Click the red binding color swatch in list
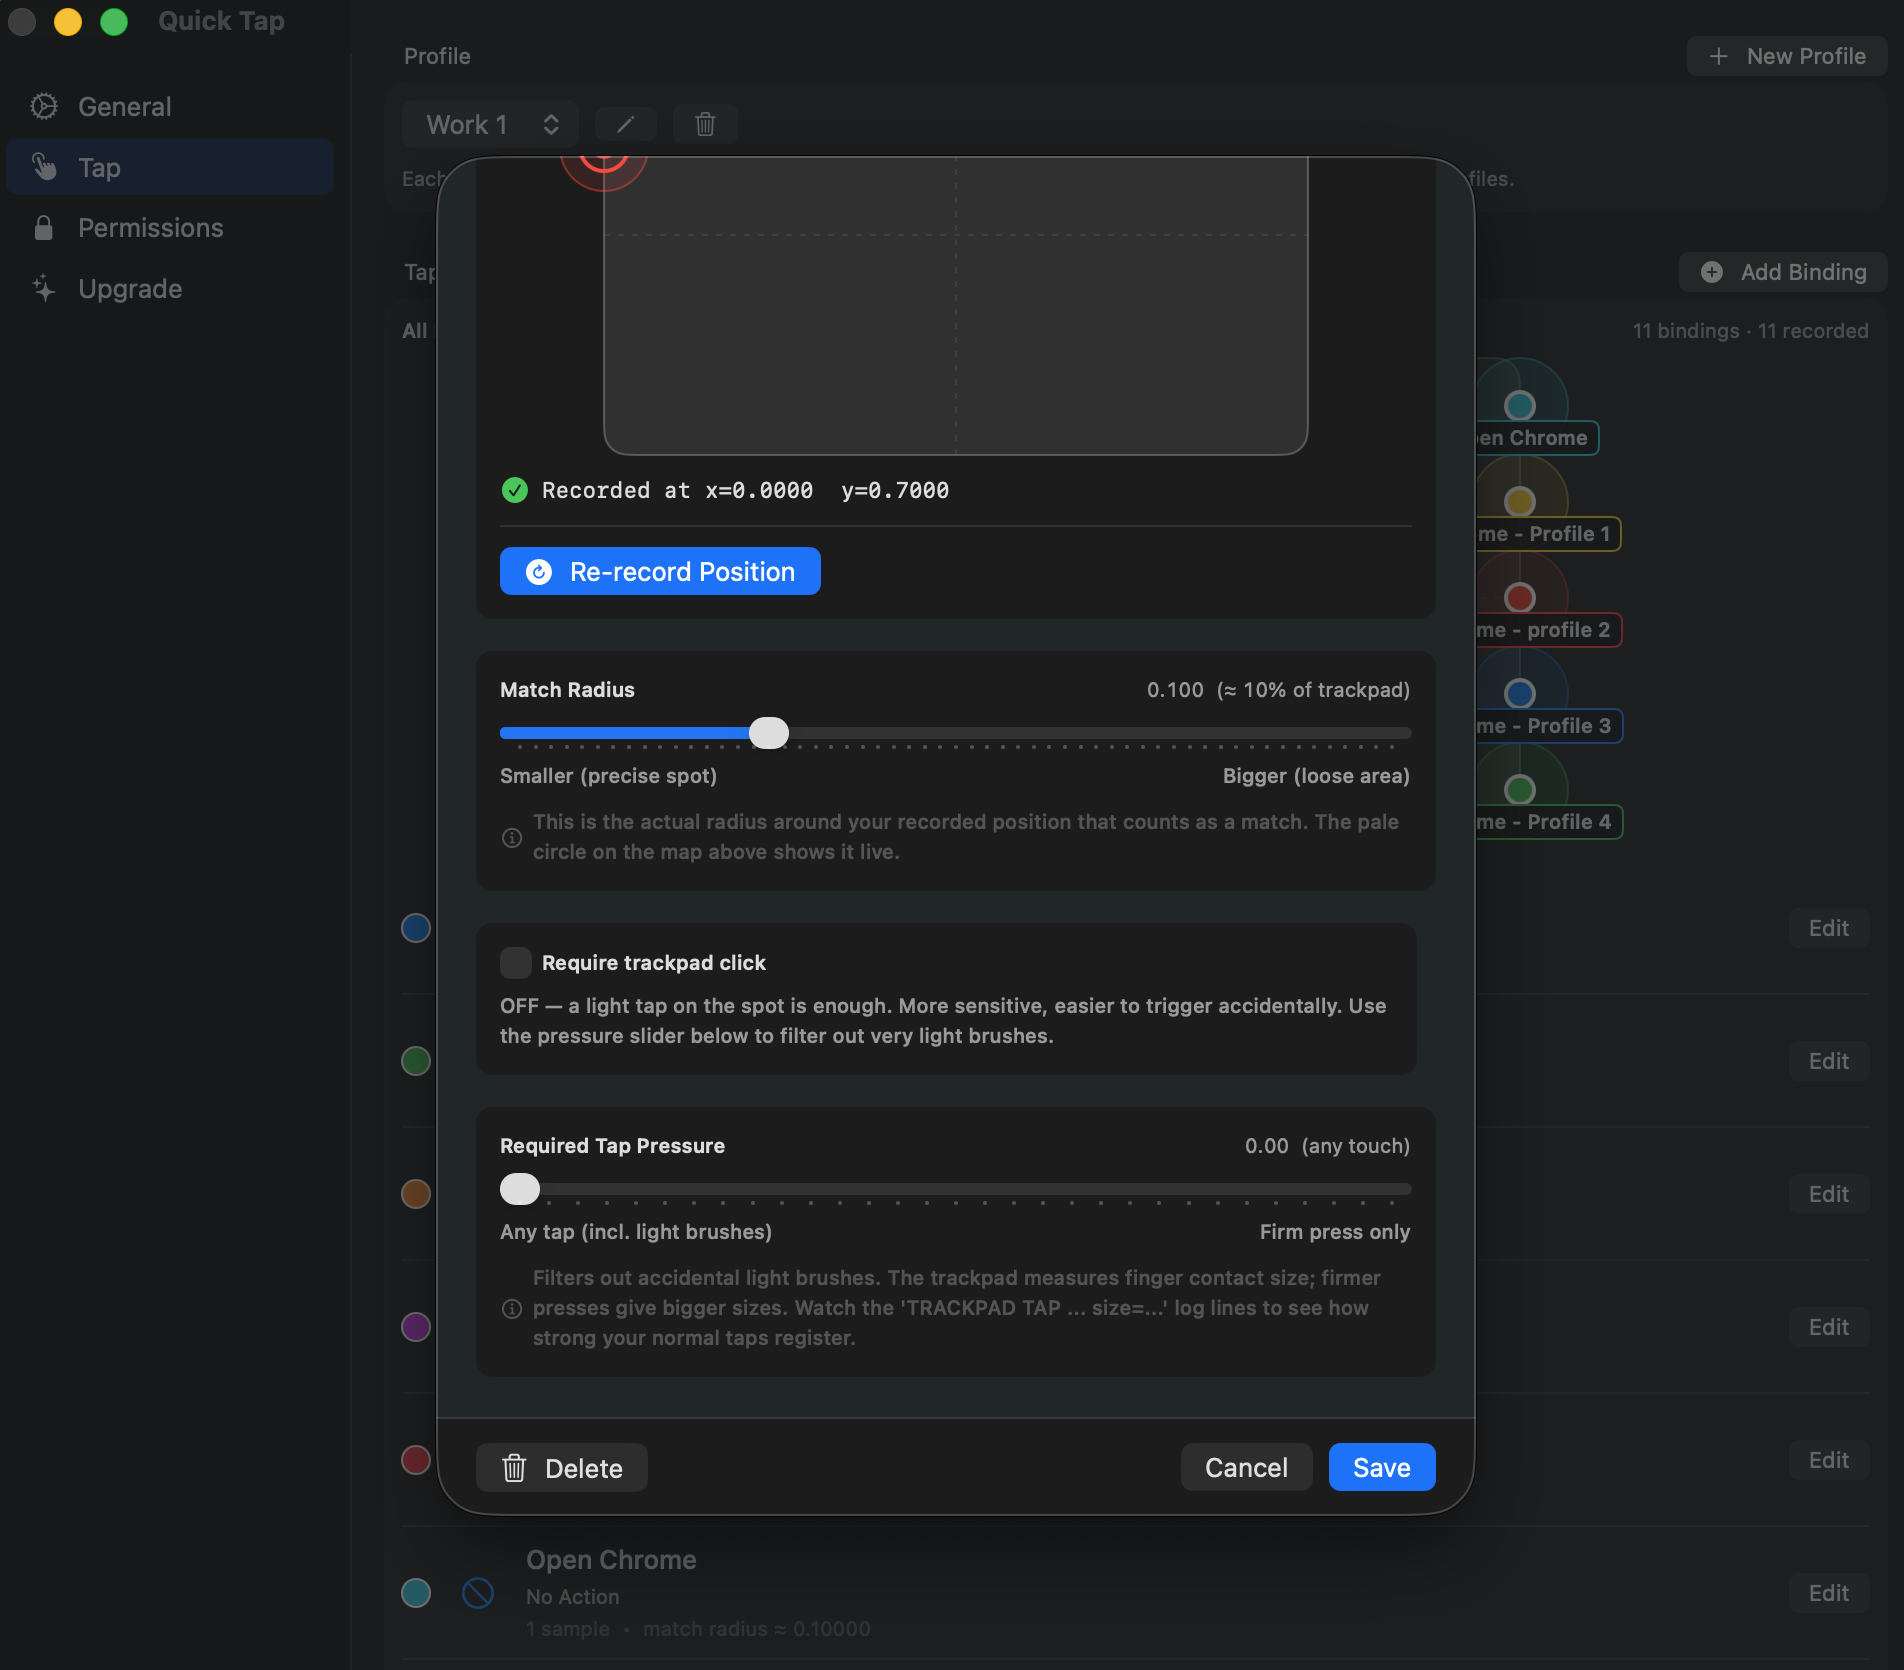This screenshot has width=1904, height=1670. coord(416,1460)
